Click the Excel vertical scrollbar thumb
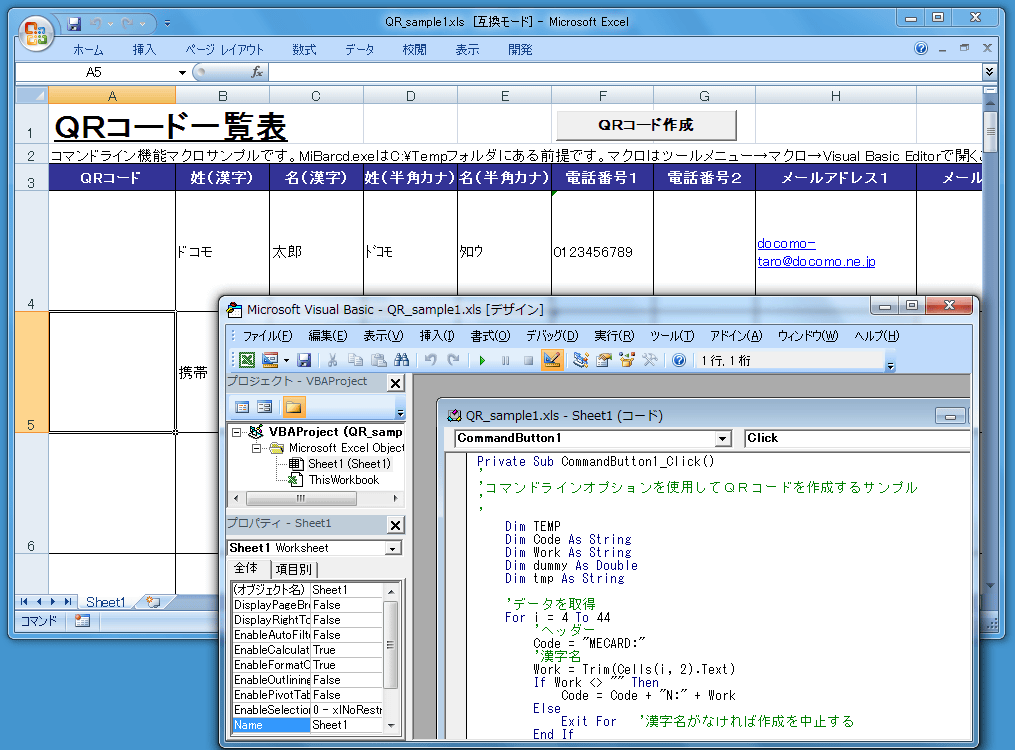 coord(990,131)
